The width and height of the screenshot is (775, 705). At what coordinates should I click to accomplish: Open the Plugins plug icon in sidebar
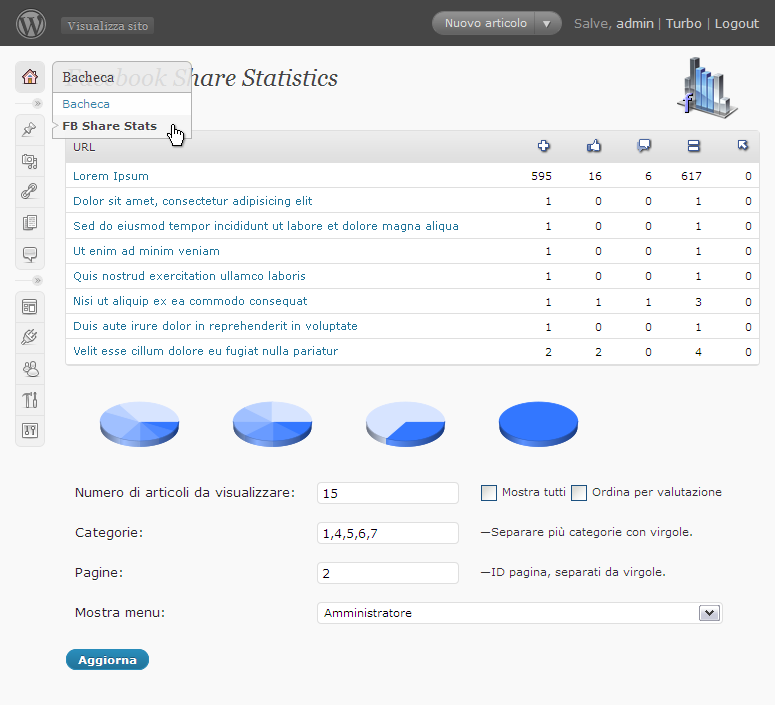tap(30, 338)
